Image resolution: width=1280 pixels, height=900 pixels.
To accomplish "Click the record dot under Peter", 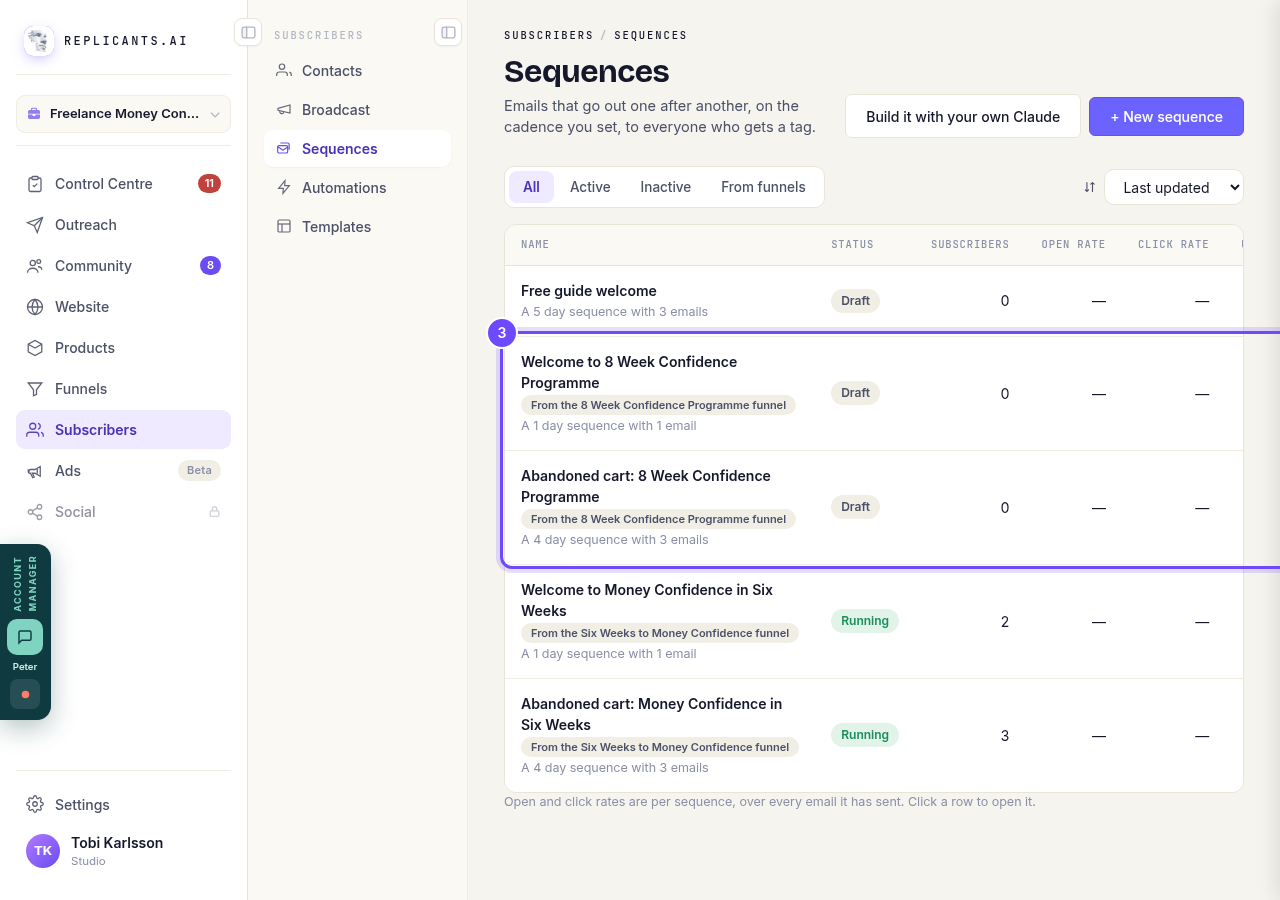I will pyautogui.click(x=25, y=694).
